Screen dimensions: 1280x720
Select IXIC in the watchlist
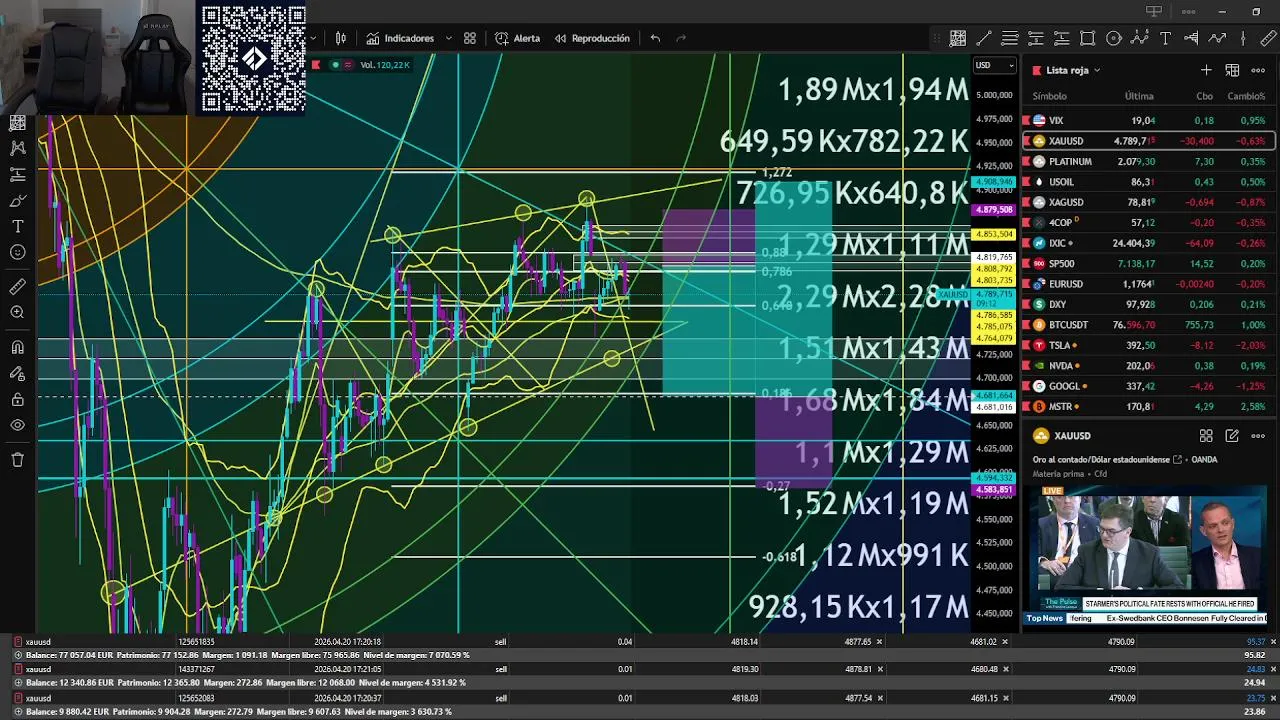(1148, 243)
